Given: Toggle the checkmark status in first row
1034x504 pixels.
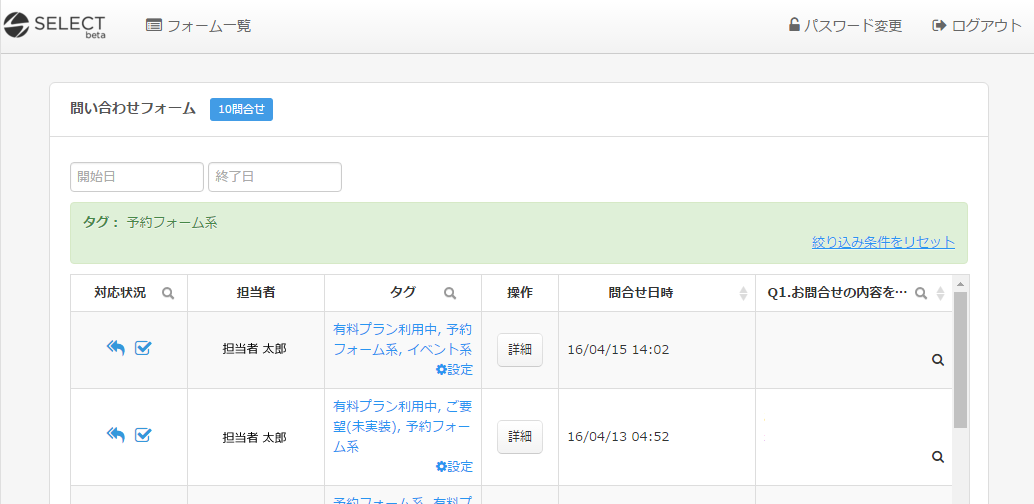Looking at the screenshot, I should click(143, 348).
